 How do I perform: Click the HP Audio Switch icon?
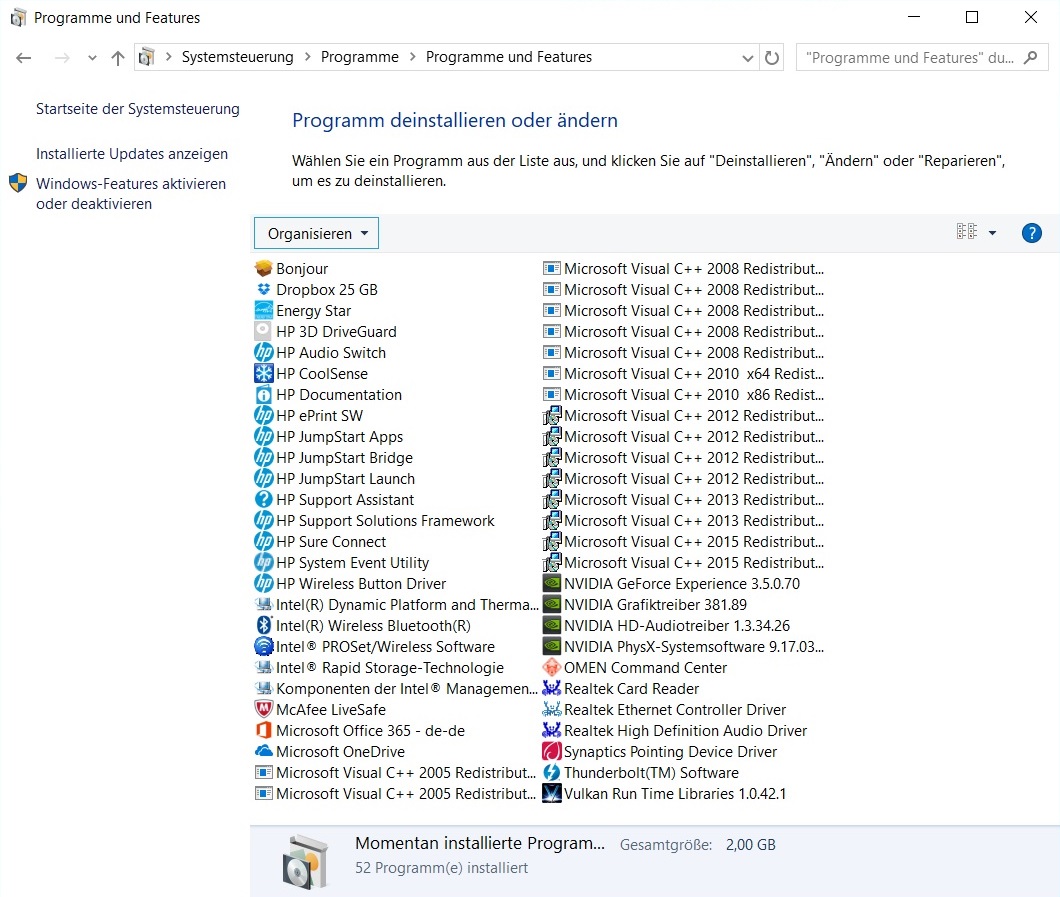coord(264,352)
